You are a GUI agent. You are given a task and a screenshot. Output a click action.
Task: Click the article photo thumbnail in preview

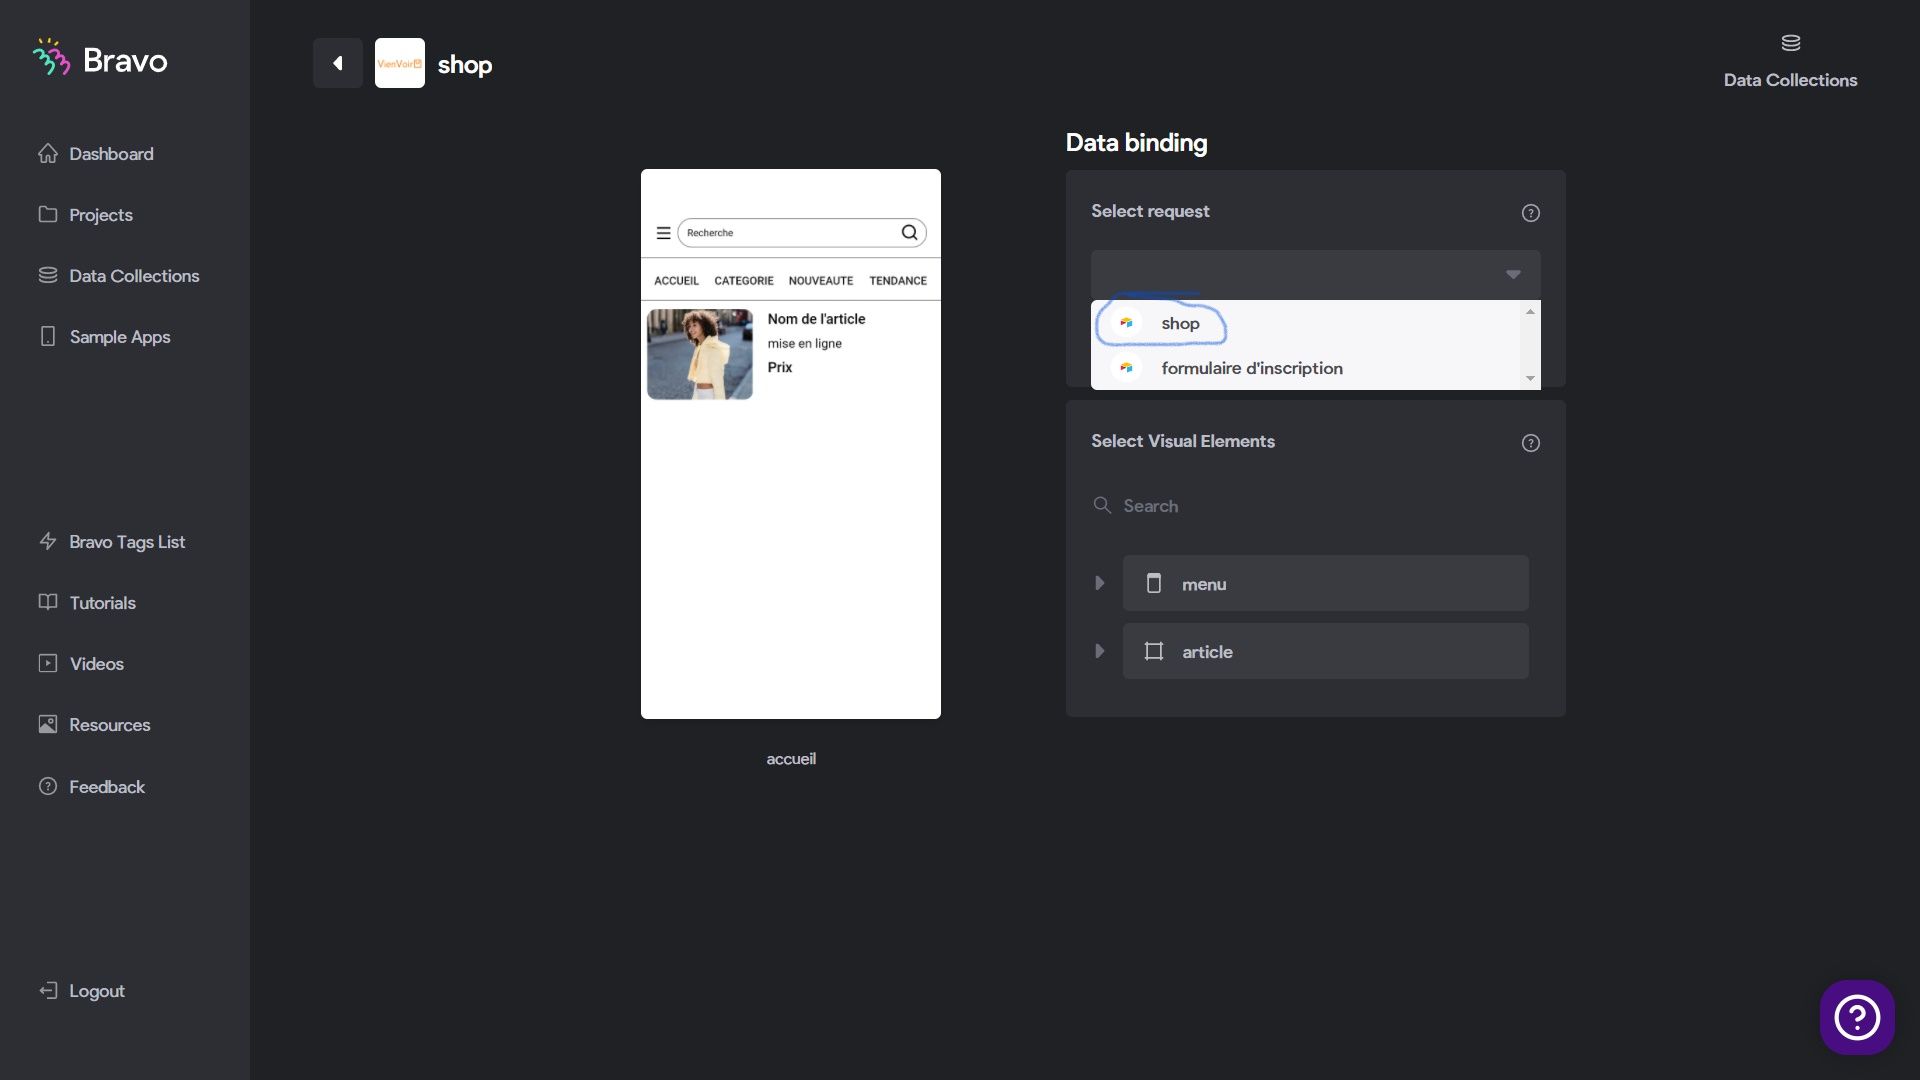[x=700, y=354]
